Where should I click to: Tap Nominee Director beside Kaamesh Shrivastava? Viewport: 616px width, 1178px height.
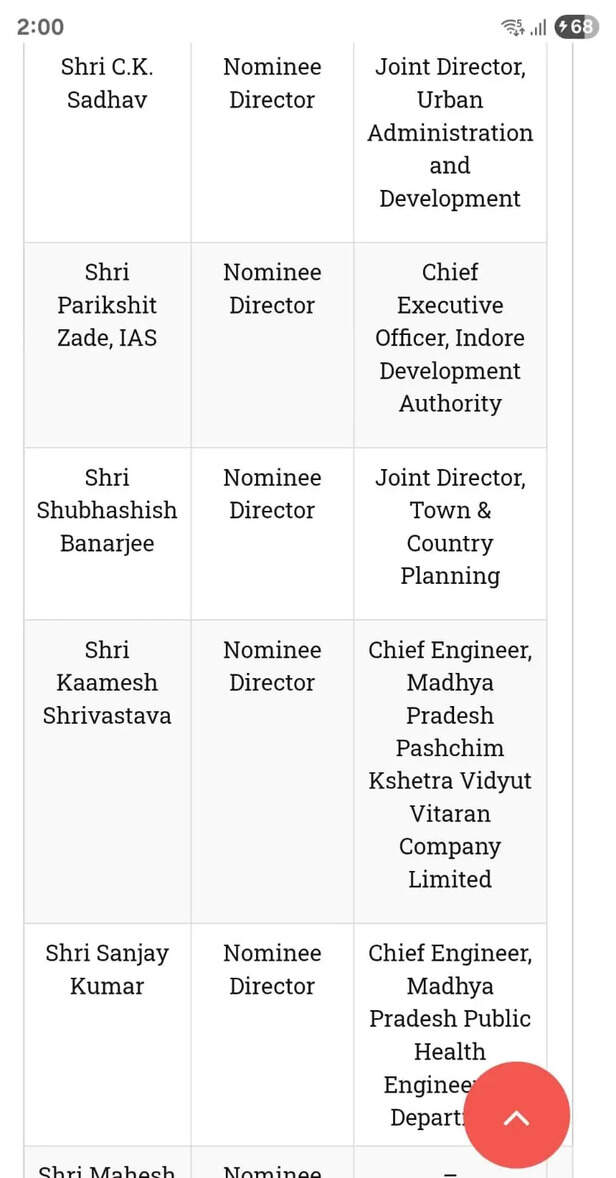(x=272, y=666)
